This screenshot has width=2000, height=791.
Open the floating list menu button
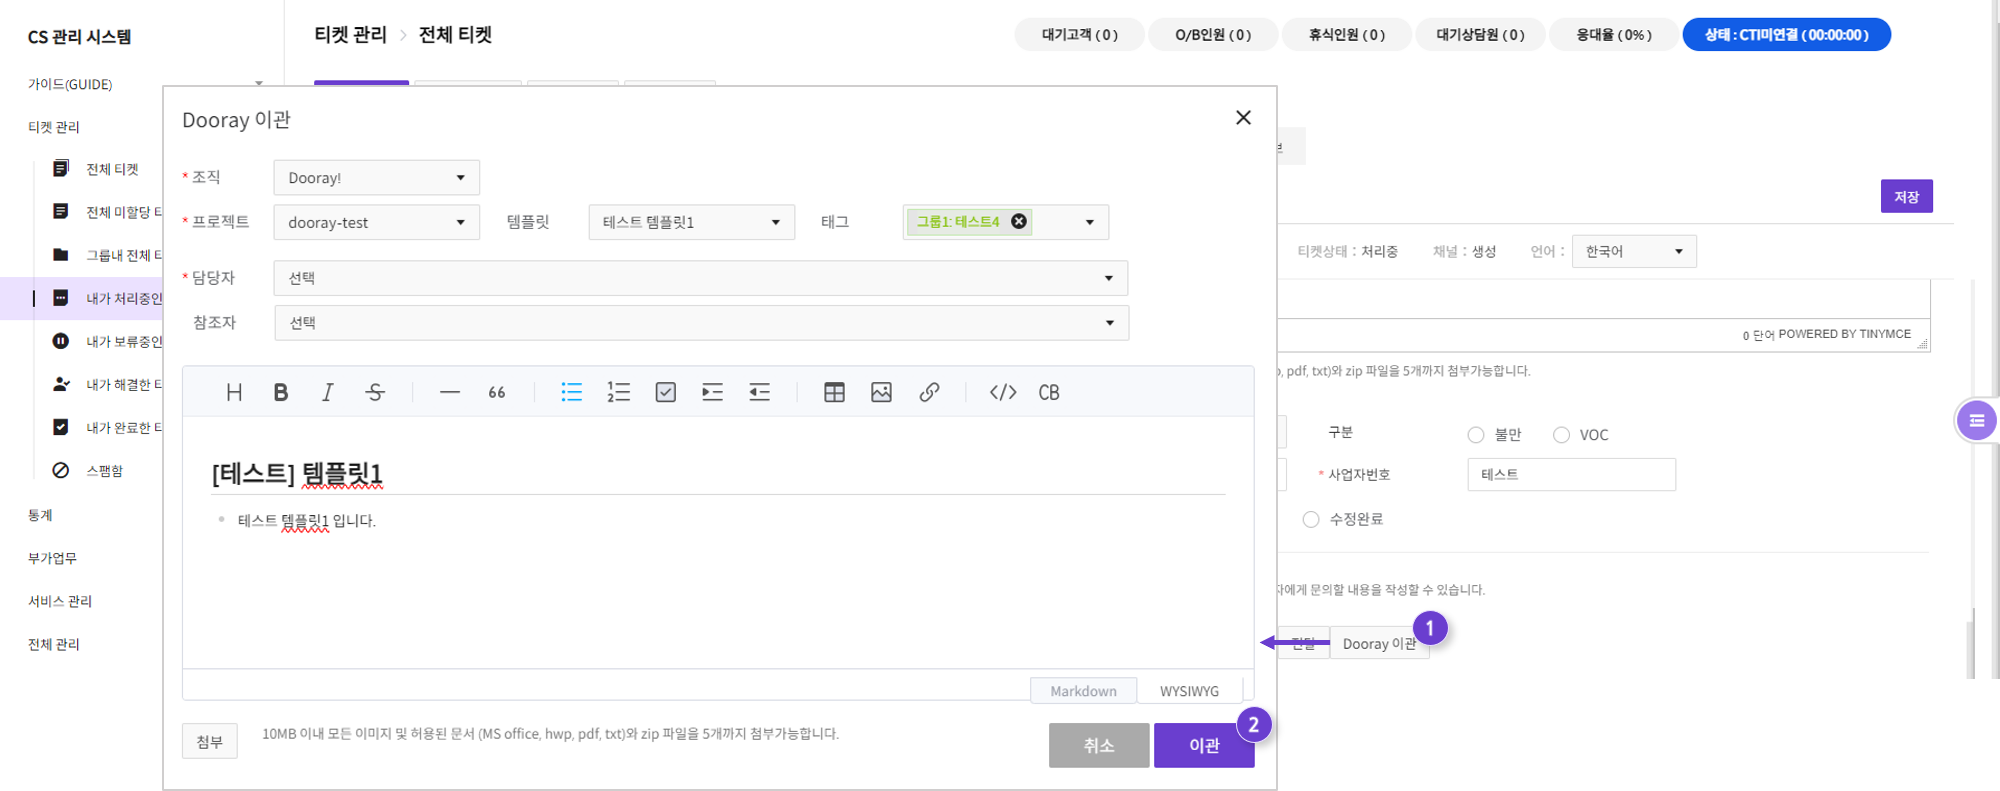pos(1977,421)
